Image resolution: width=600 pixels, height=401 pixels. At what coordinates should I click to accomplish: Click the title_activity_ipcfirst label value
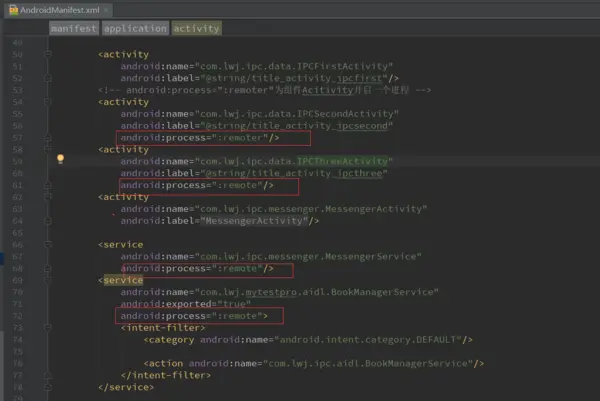coord(294,78)
